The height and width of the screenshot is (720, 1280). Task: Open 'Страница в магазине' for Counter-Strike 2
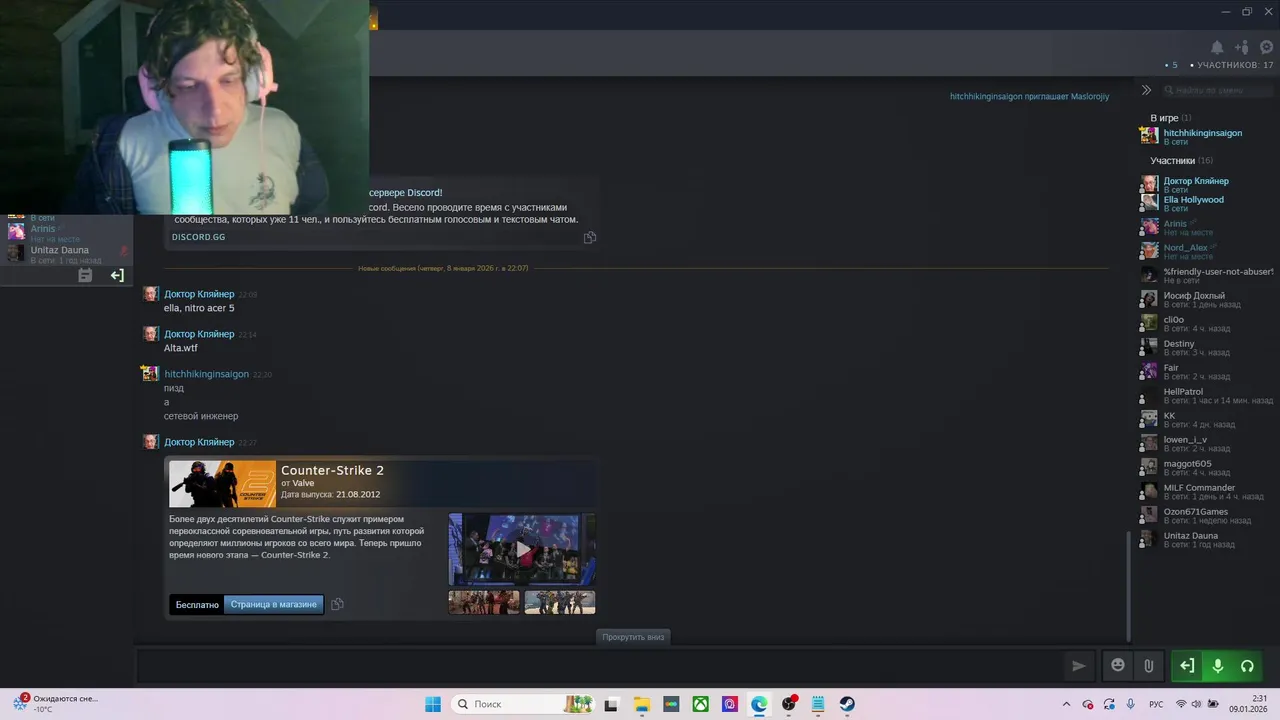[274, 604]
